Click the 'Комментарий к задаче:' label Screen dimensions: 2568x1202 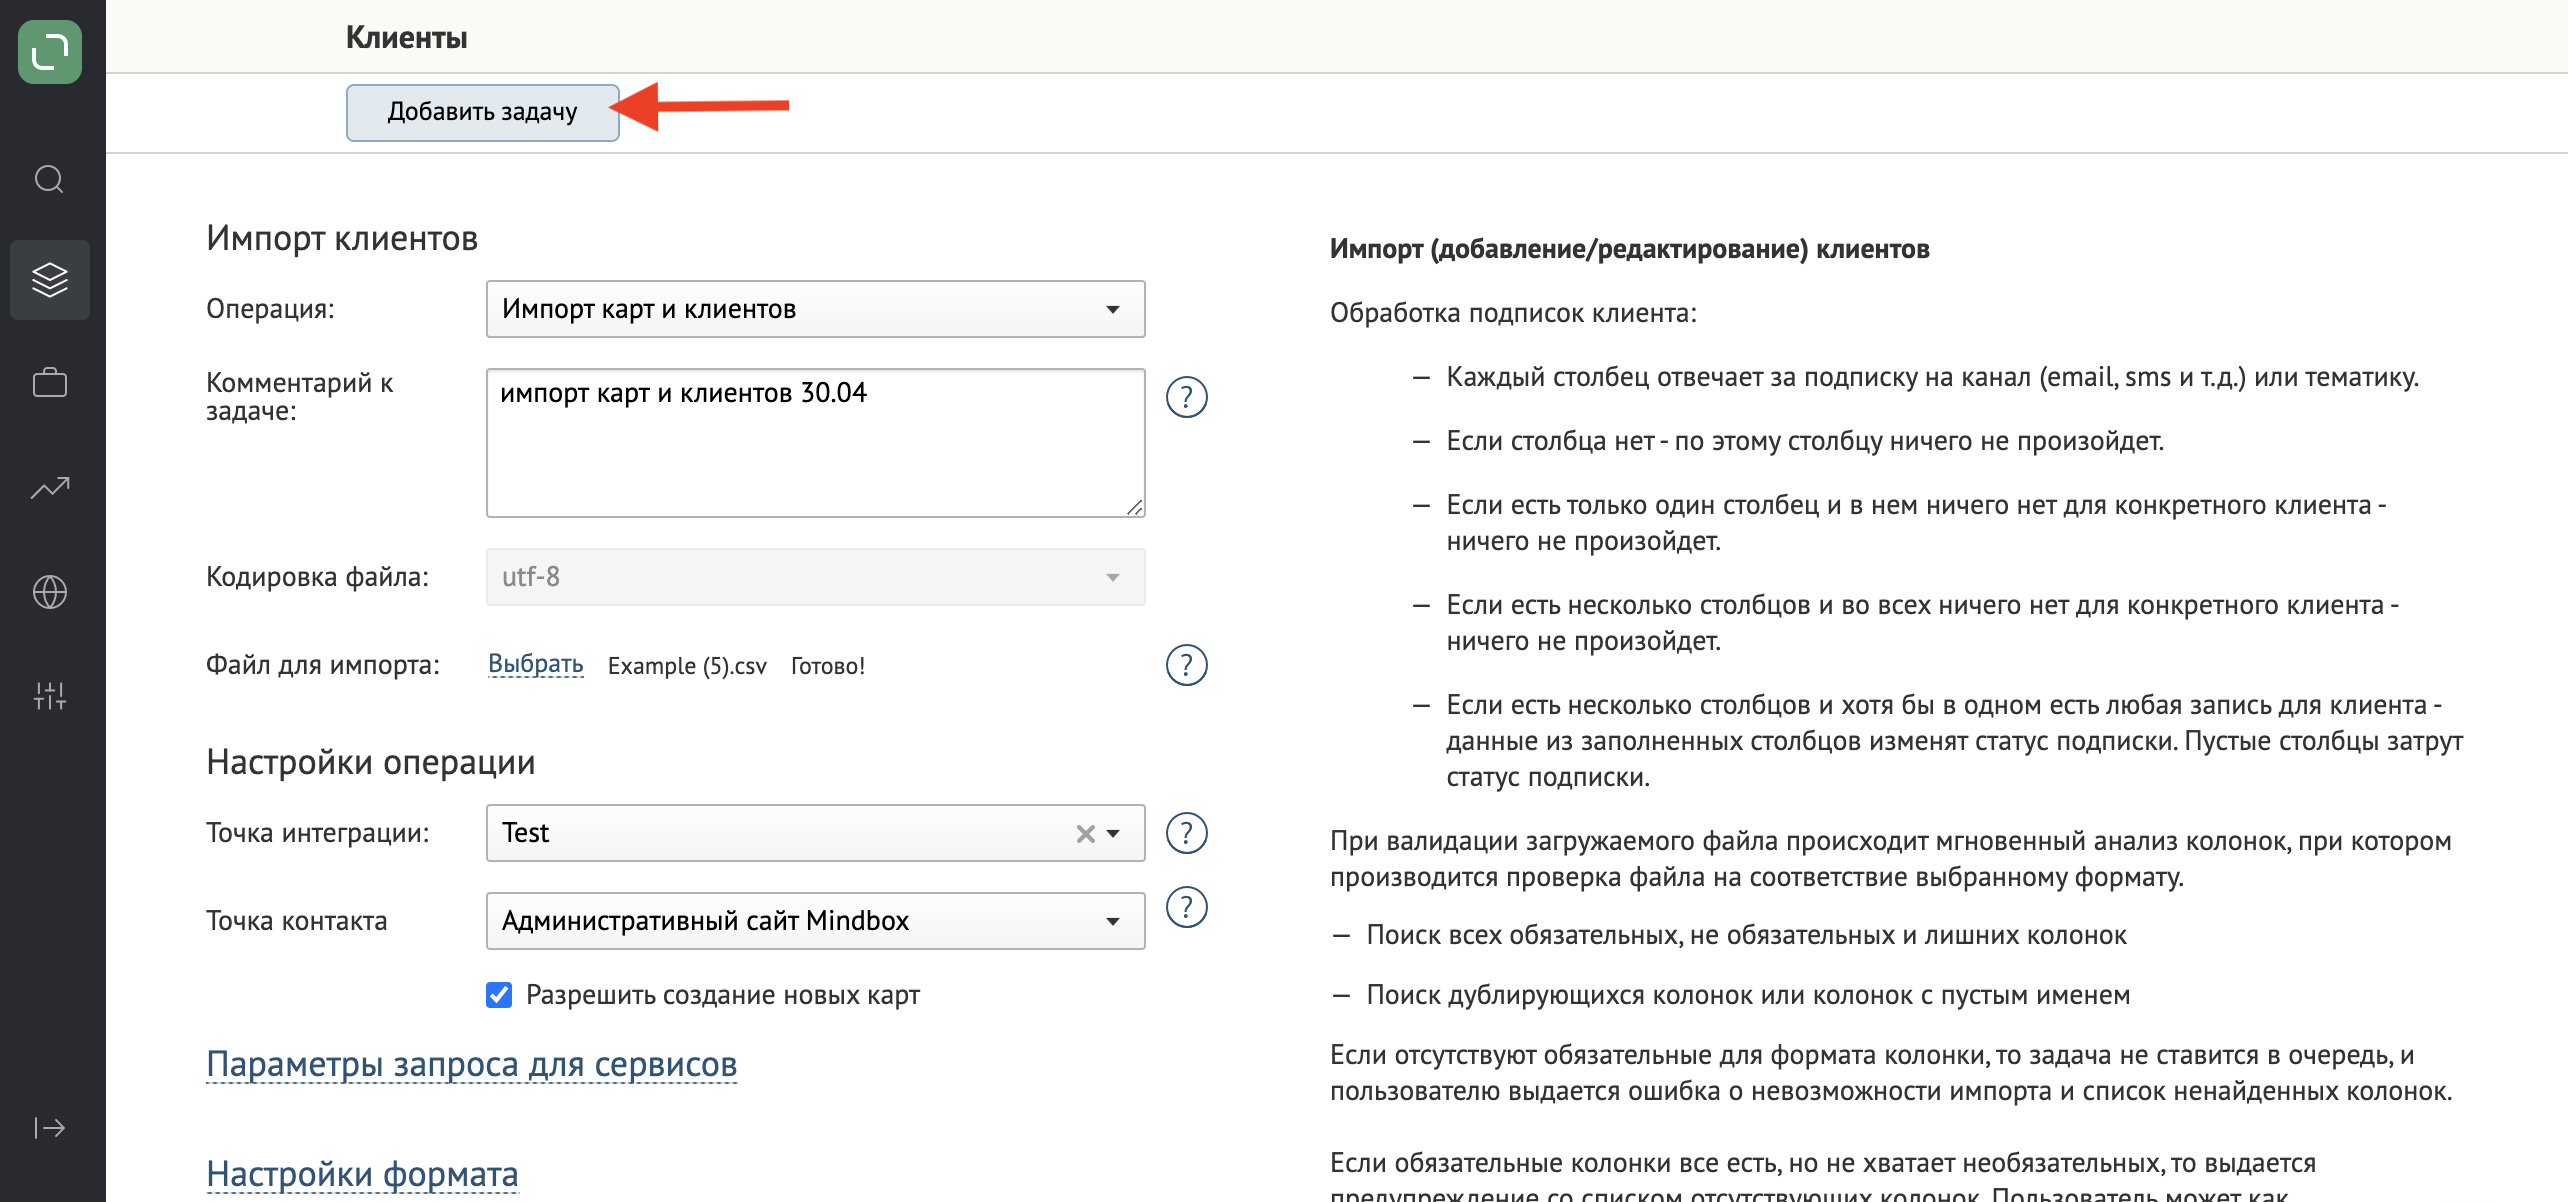click(300, 397)
